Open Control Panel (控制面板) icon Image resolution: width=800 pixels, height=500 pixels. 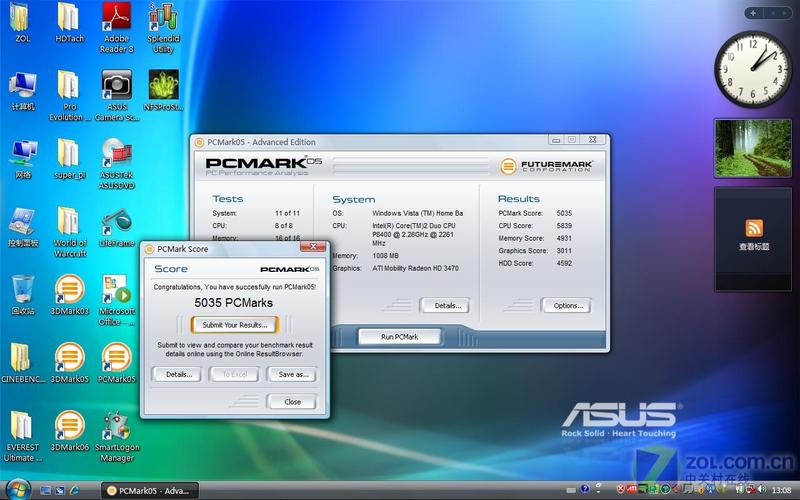click(x=23, y=228)
